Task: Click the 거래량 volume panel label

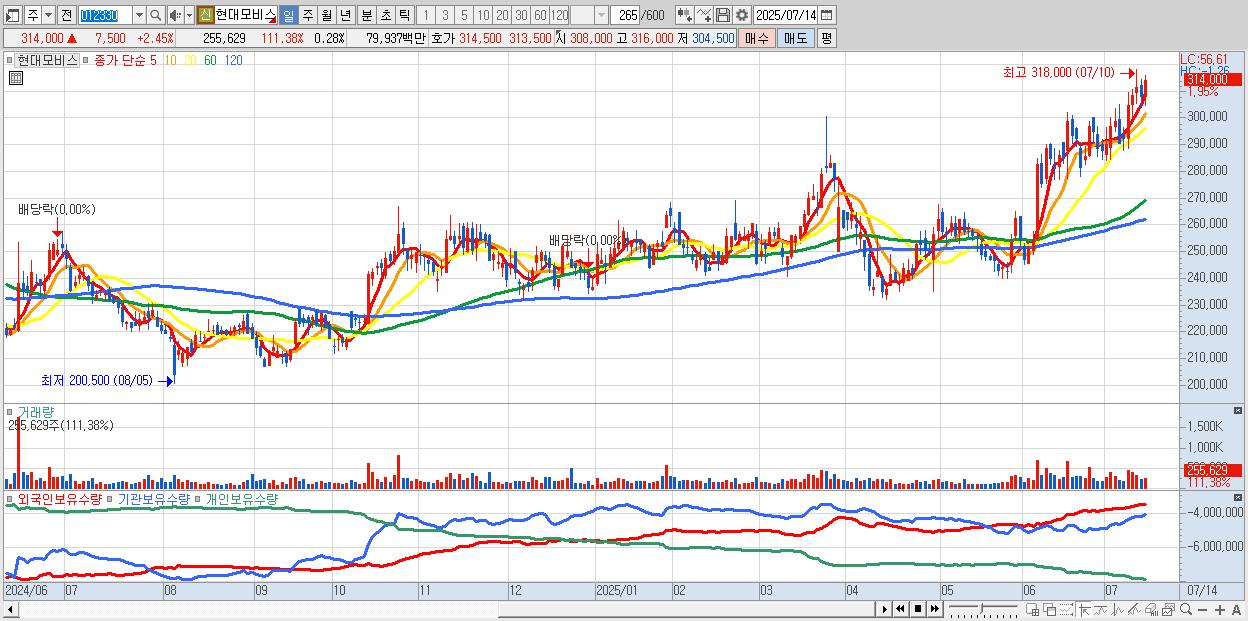Action: pyautogui.click(x=36, y=411)
